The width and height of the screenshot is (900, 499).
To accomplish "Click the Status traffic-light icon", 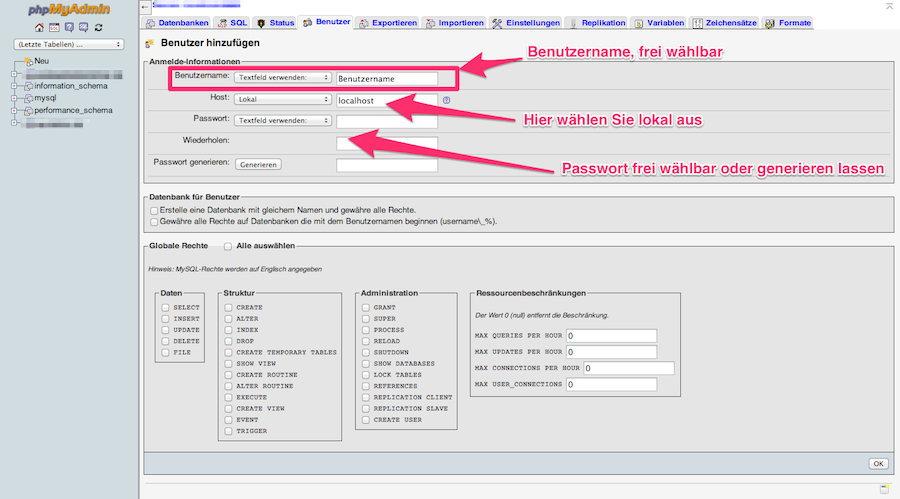I will [x=261, y=23].
